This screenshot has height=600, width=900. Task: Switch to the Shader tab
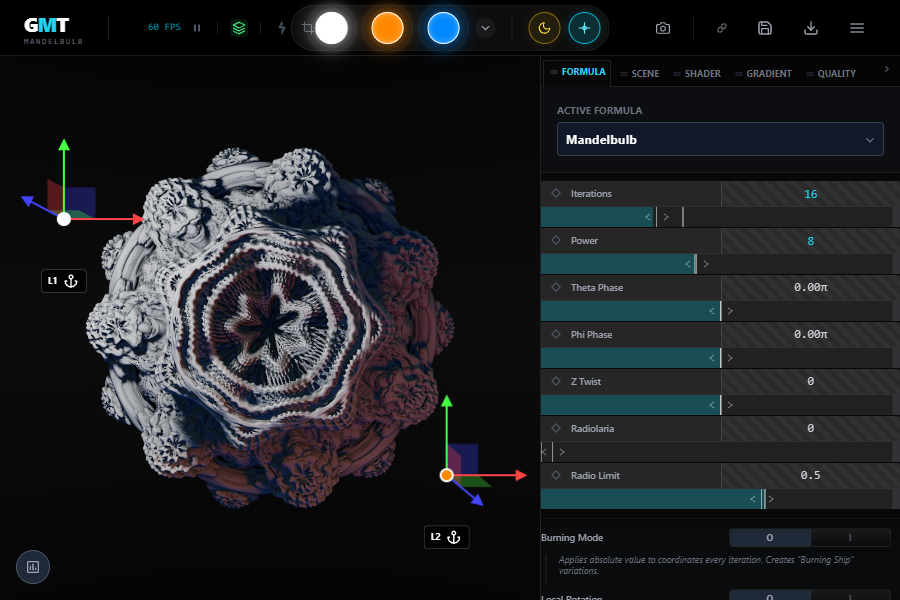pos(697,73)
